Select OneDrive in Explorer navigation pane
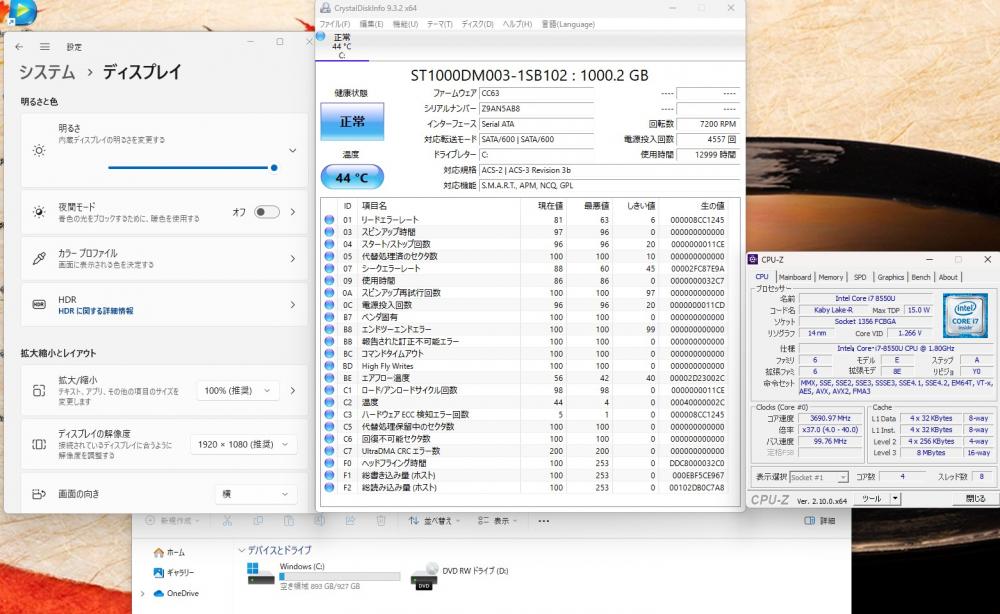Image resolution: width=1000 pixels, height=614 pixels. [x=177, y=593]
